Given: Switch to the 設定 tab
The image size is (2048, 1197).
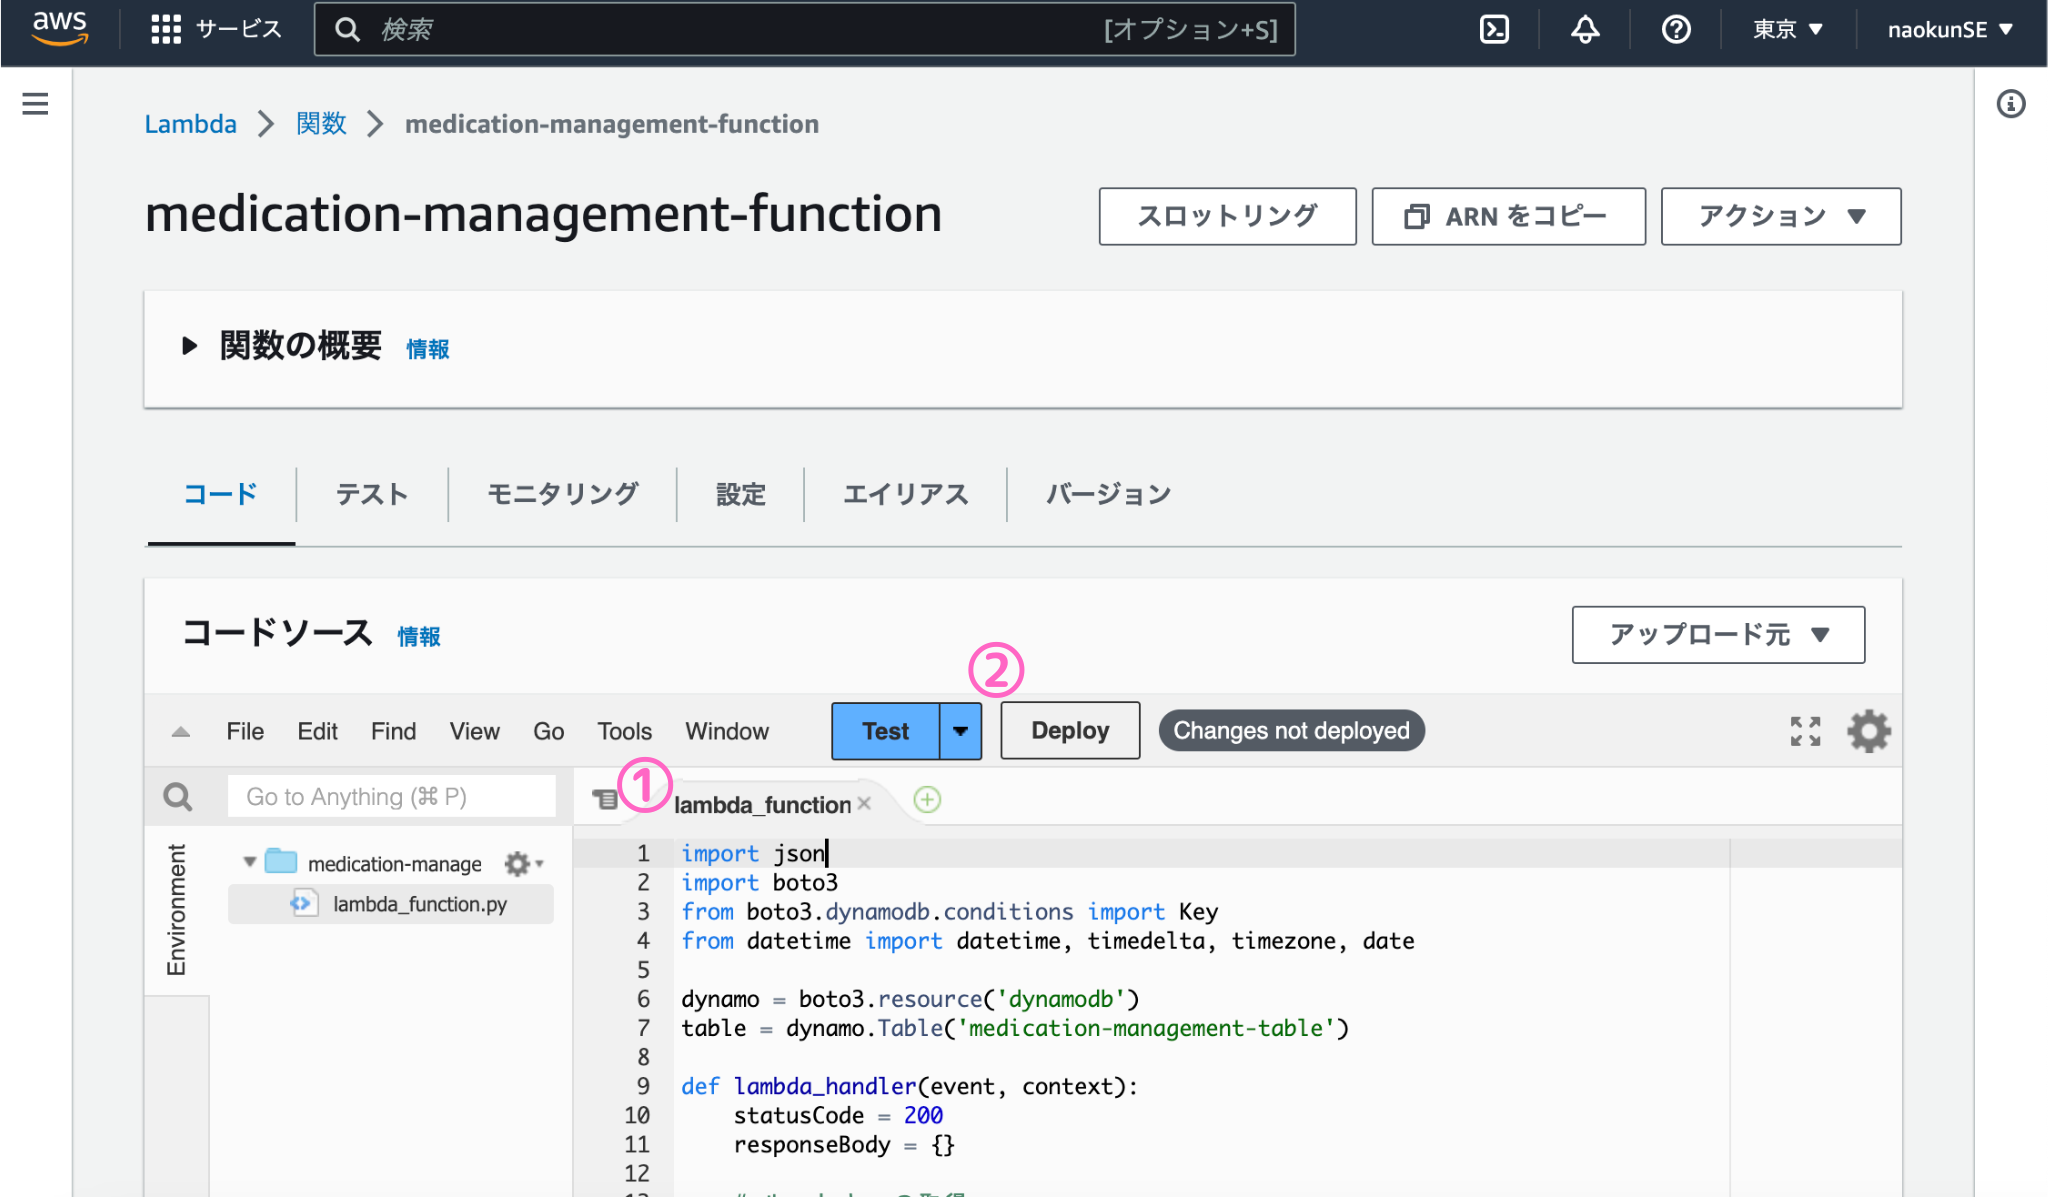Looking at the screenshot, I should tap(741, 494).
